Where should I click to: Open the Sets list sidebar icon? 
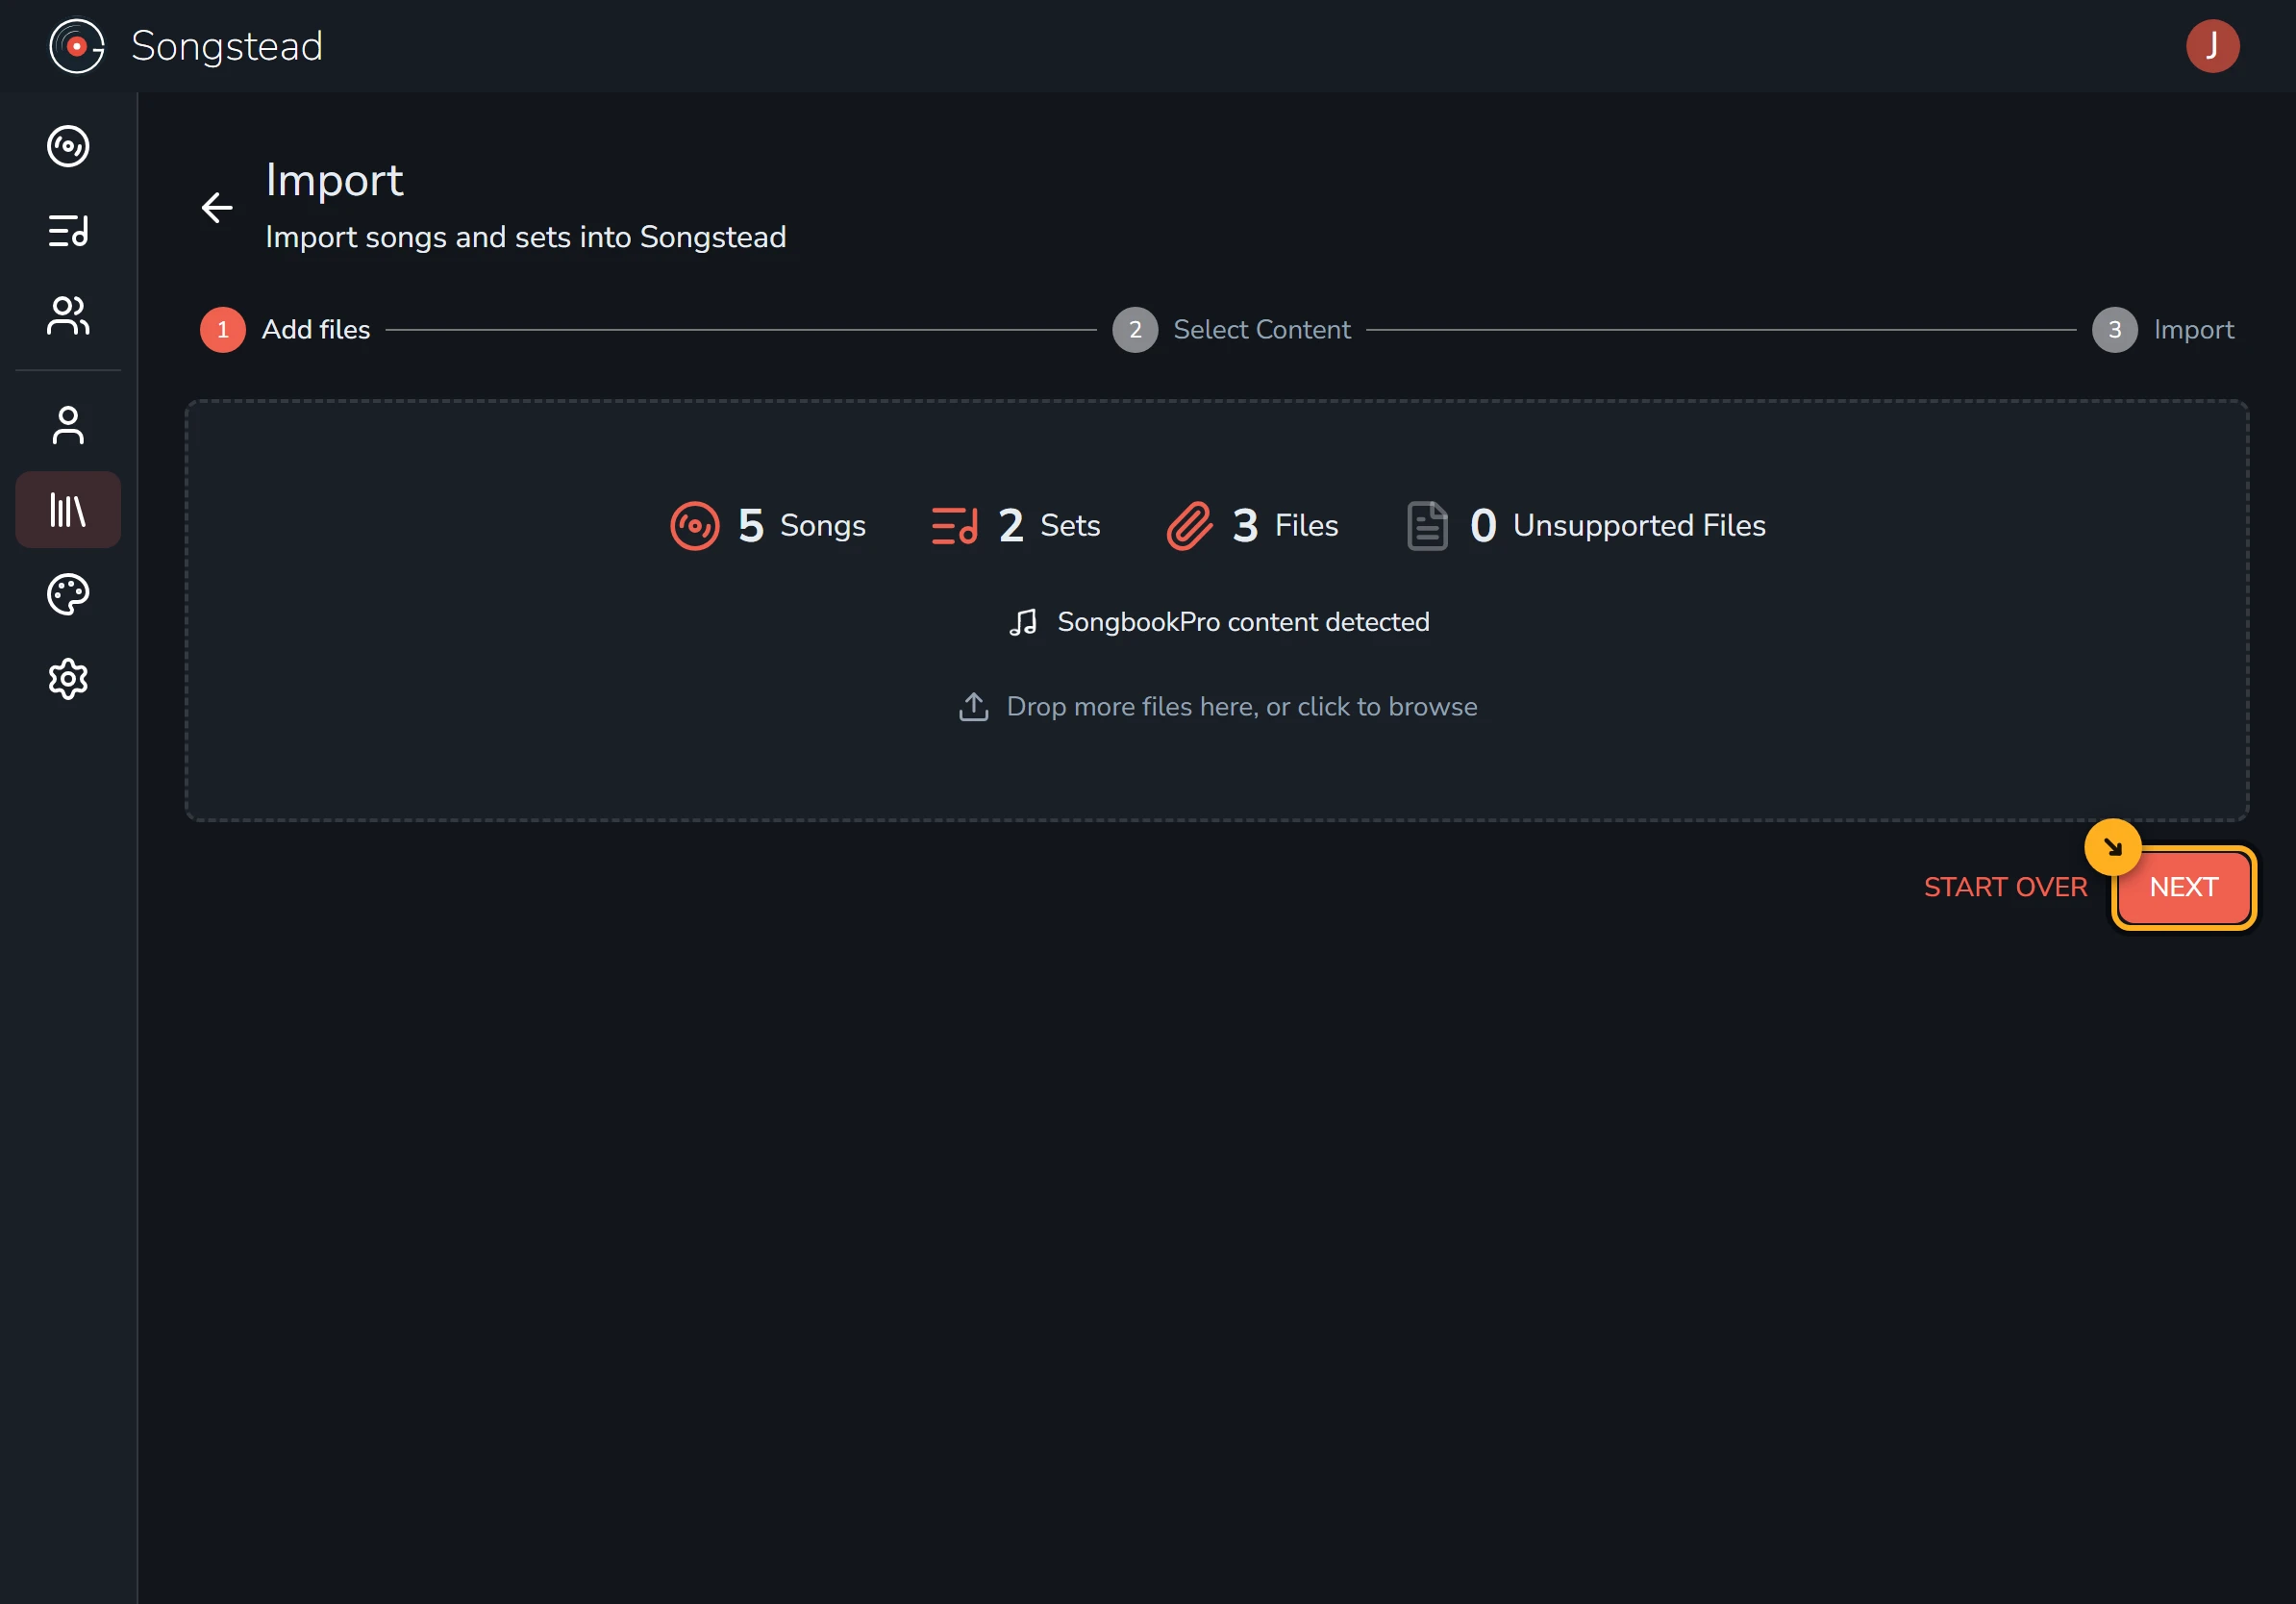68,231
